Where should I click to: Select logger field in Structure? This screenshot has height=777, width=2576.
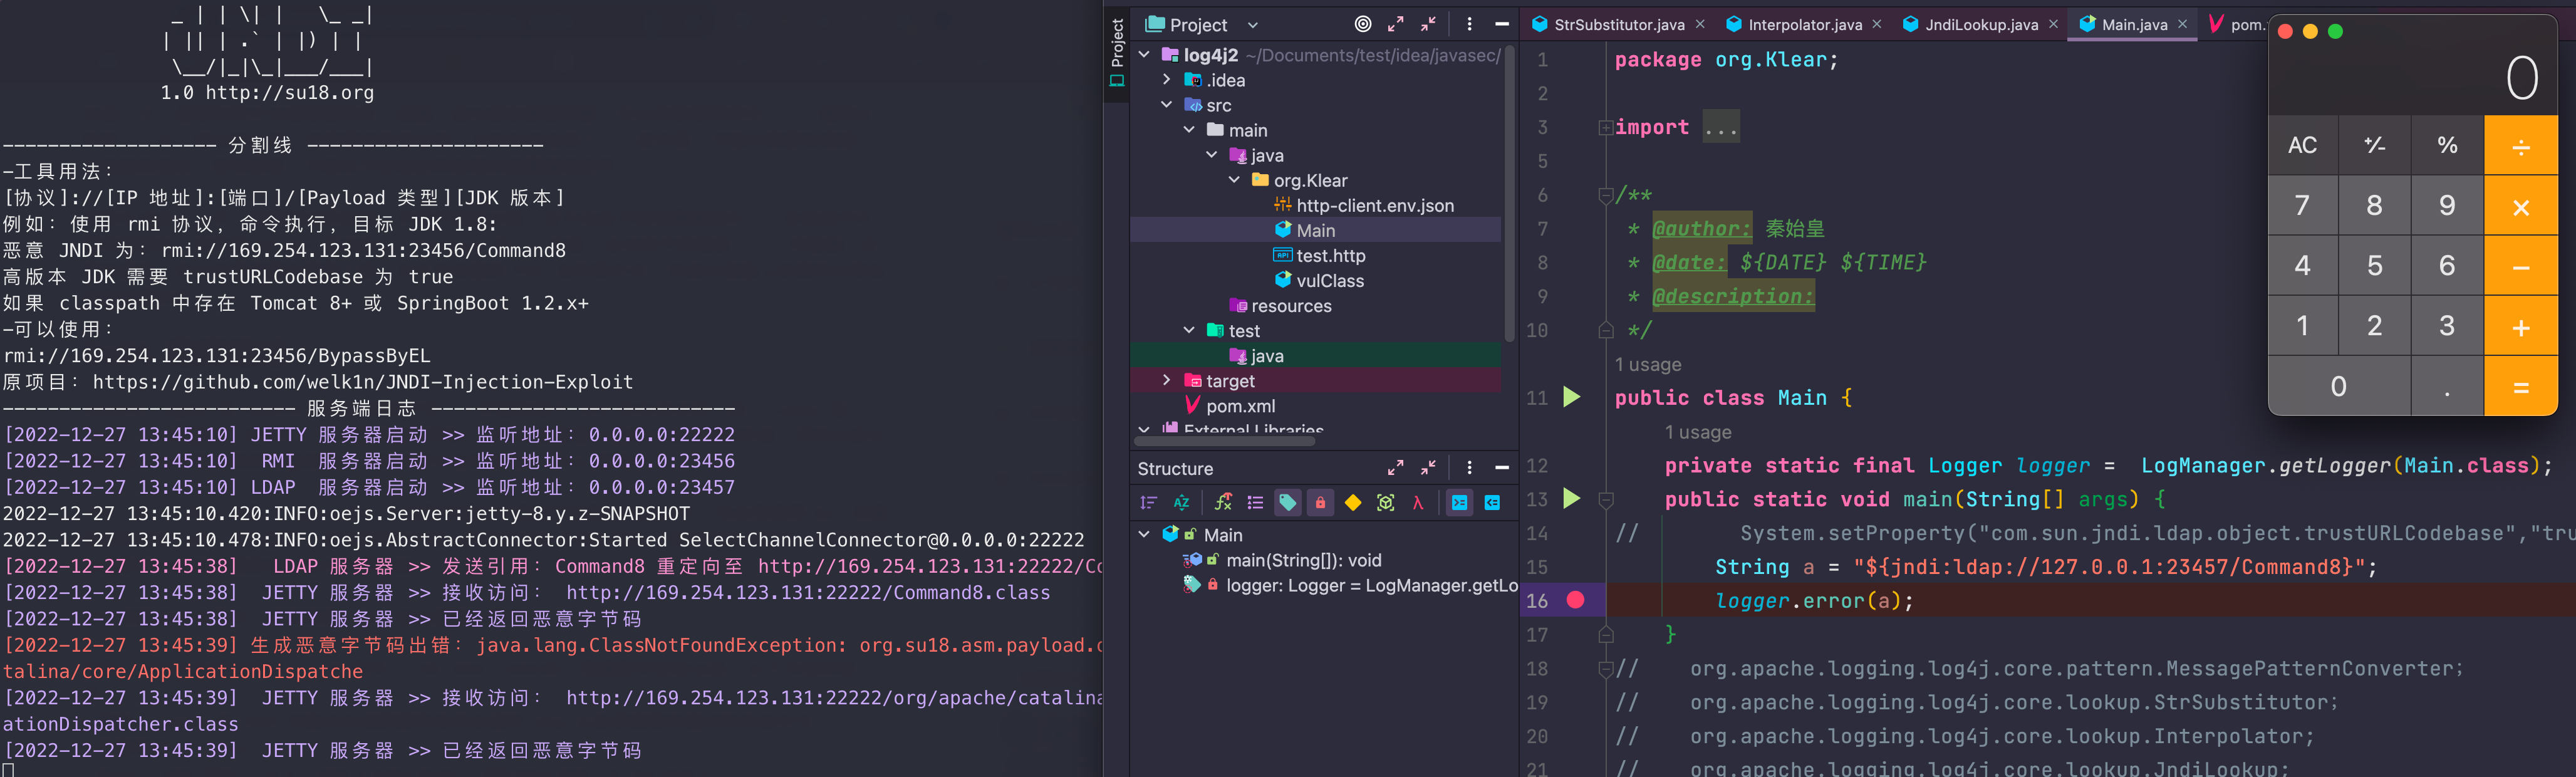point(1350,585)
